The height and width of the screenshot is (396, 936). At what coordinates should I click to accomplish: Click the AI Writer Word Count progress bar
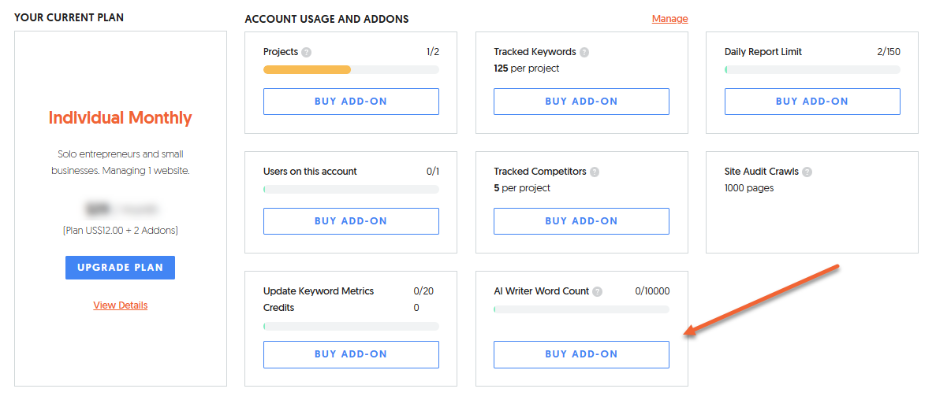[581, 309]
